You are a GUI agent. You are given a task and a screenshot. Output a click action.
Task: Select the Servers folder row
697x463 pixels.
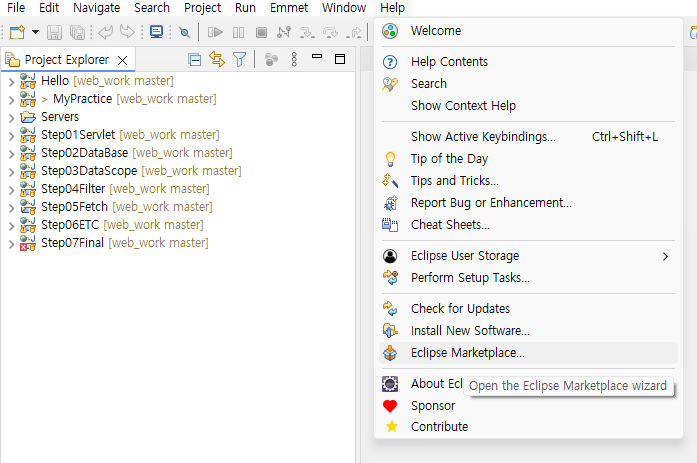(49, 117)
